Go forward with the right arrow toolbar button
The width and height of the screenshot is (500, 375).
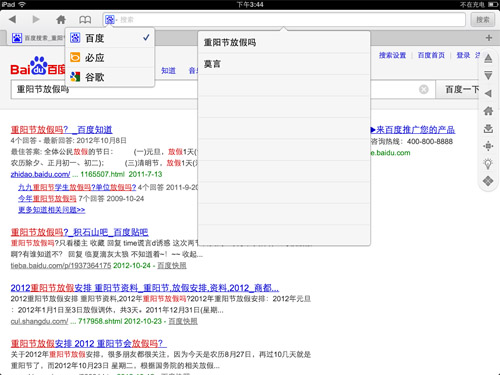pos(36,19)
